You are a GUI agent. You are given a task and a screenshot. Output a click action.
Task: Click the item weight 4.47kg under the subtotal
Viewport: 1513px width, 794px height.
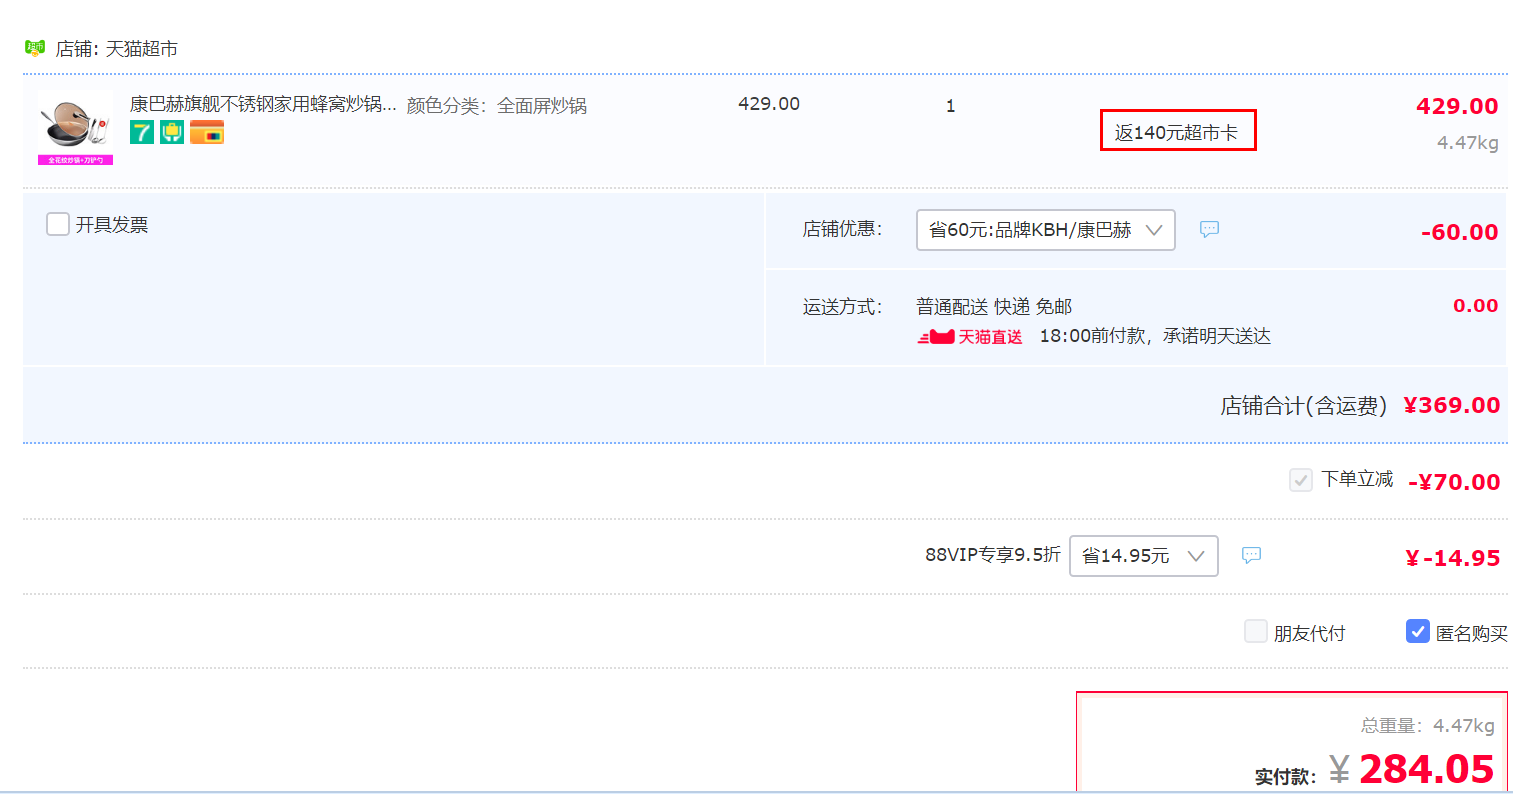[1468, 143]
